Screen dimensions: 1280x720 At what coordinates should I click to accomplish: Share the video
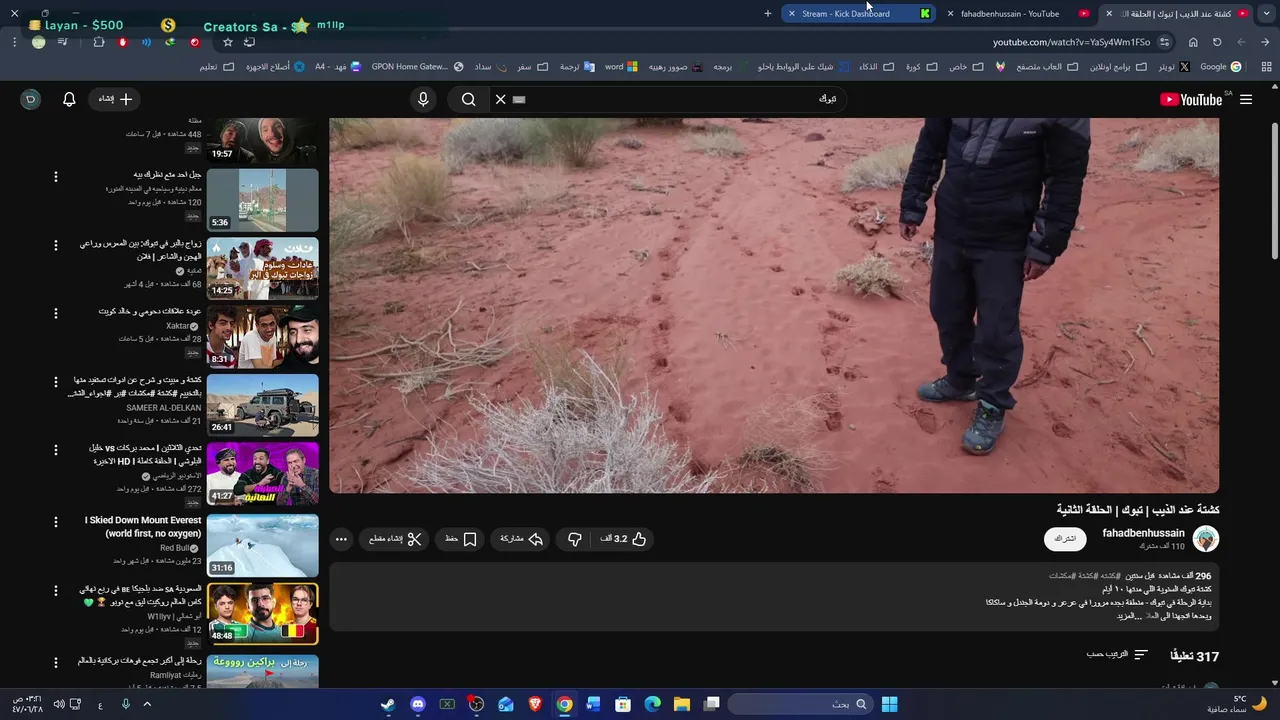pyautogui.click(x=521, y=539)
